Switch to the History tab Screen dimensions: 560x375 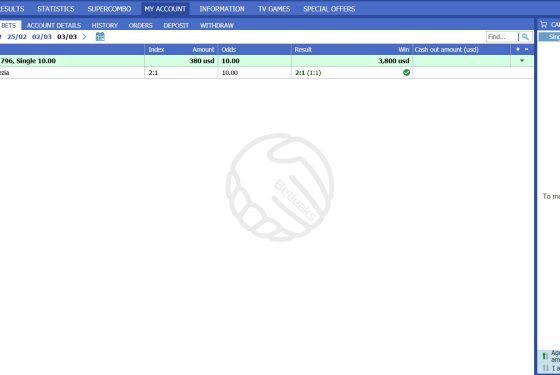(105, 25)
